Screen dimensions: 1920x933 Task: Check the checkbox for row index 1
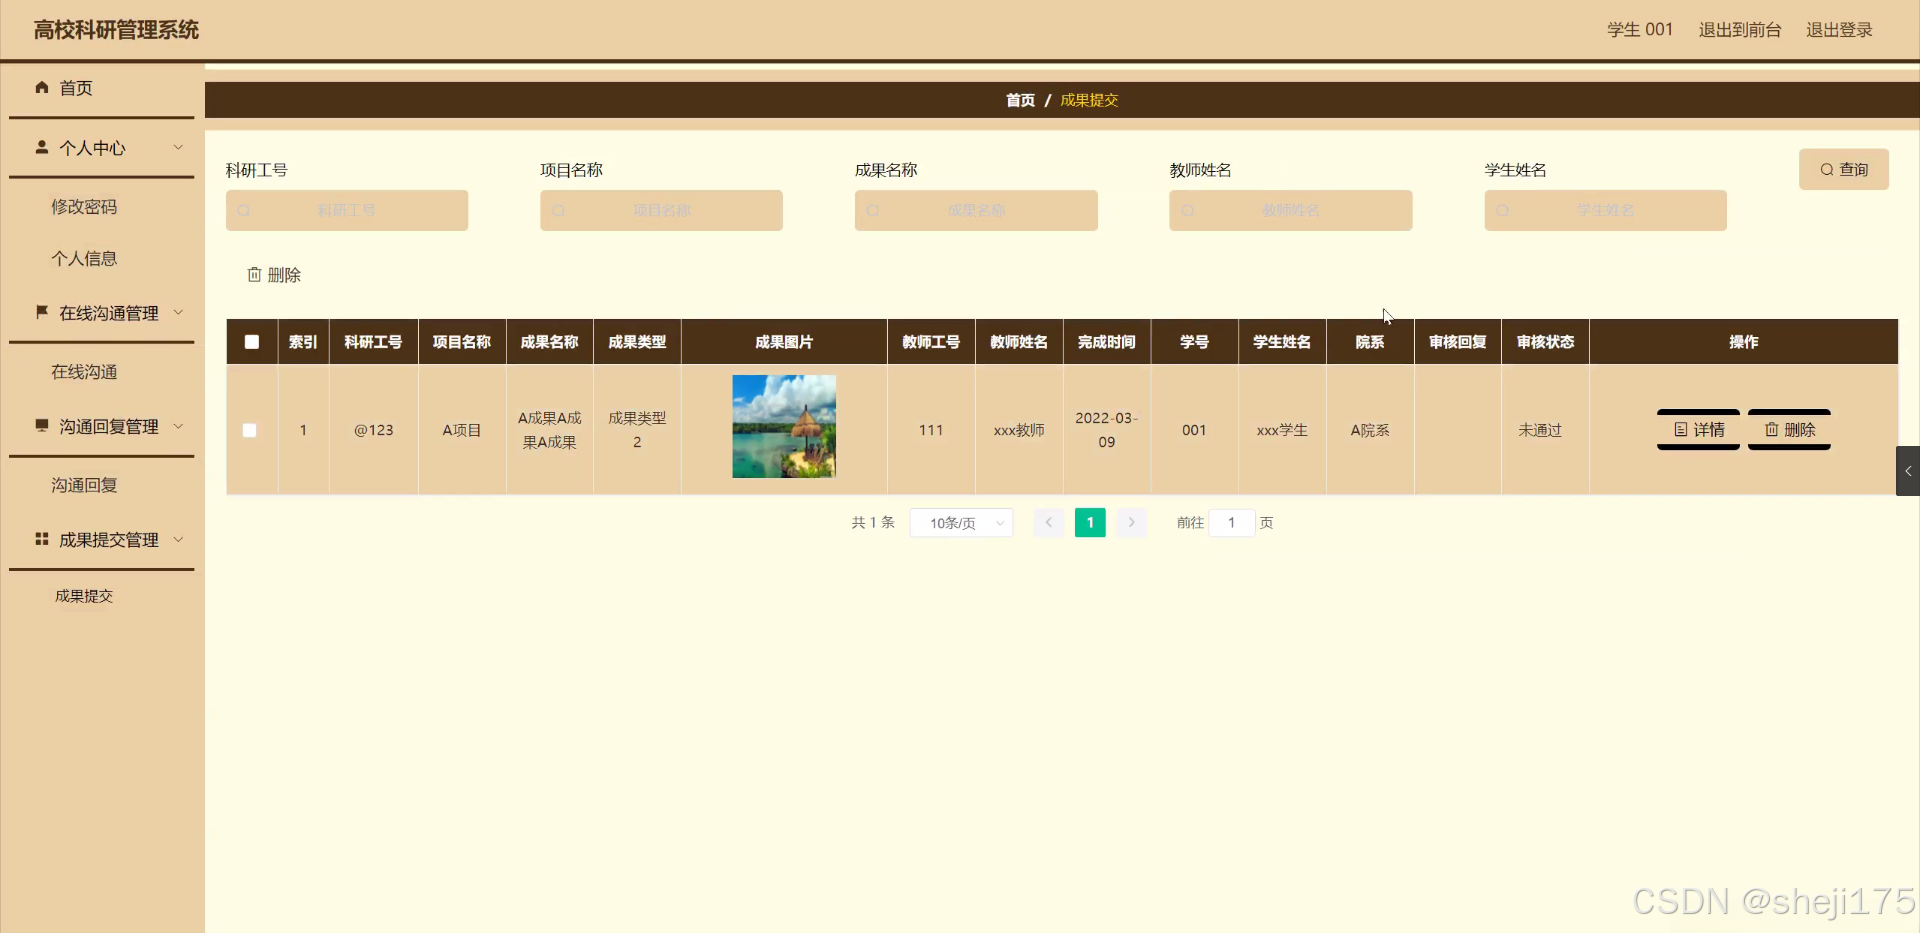tap(250, 430)
